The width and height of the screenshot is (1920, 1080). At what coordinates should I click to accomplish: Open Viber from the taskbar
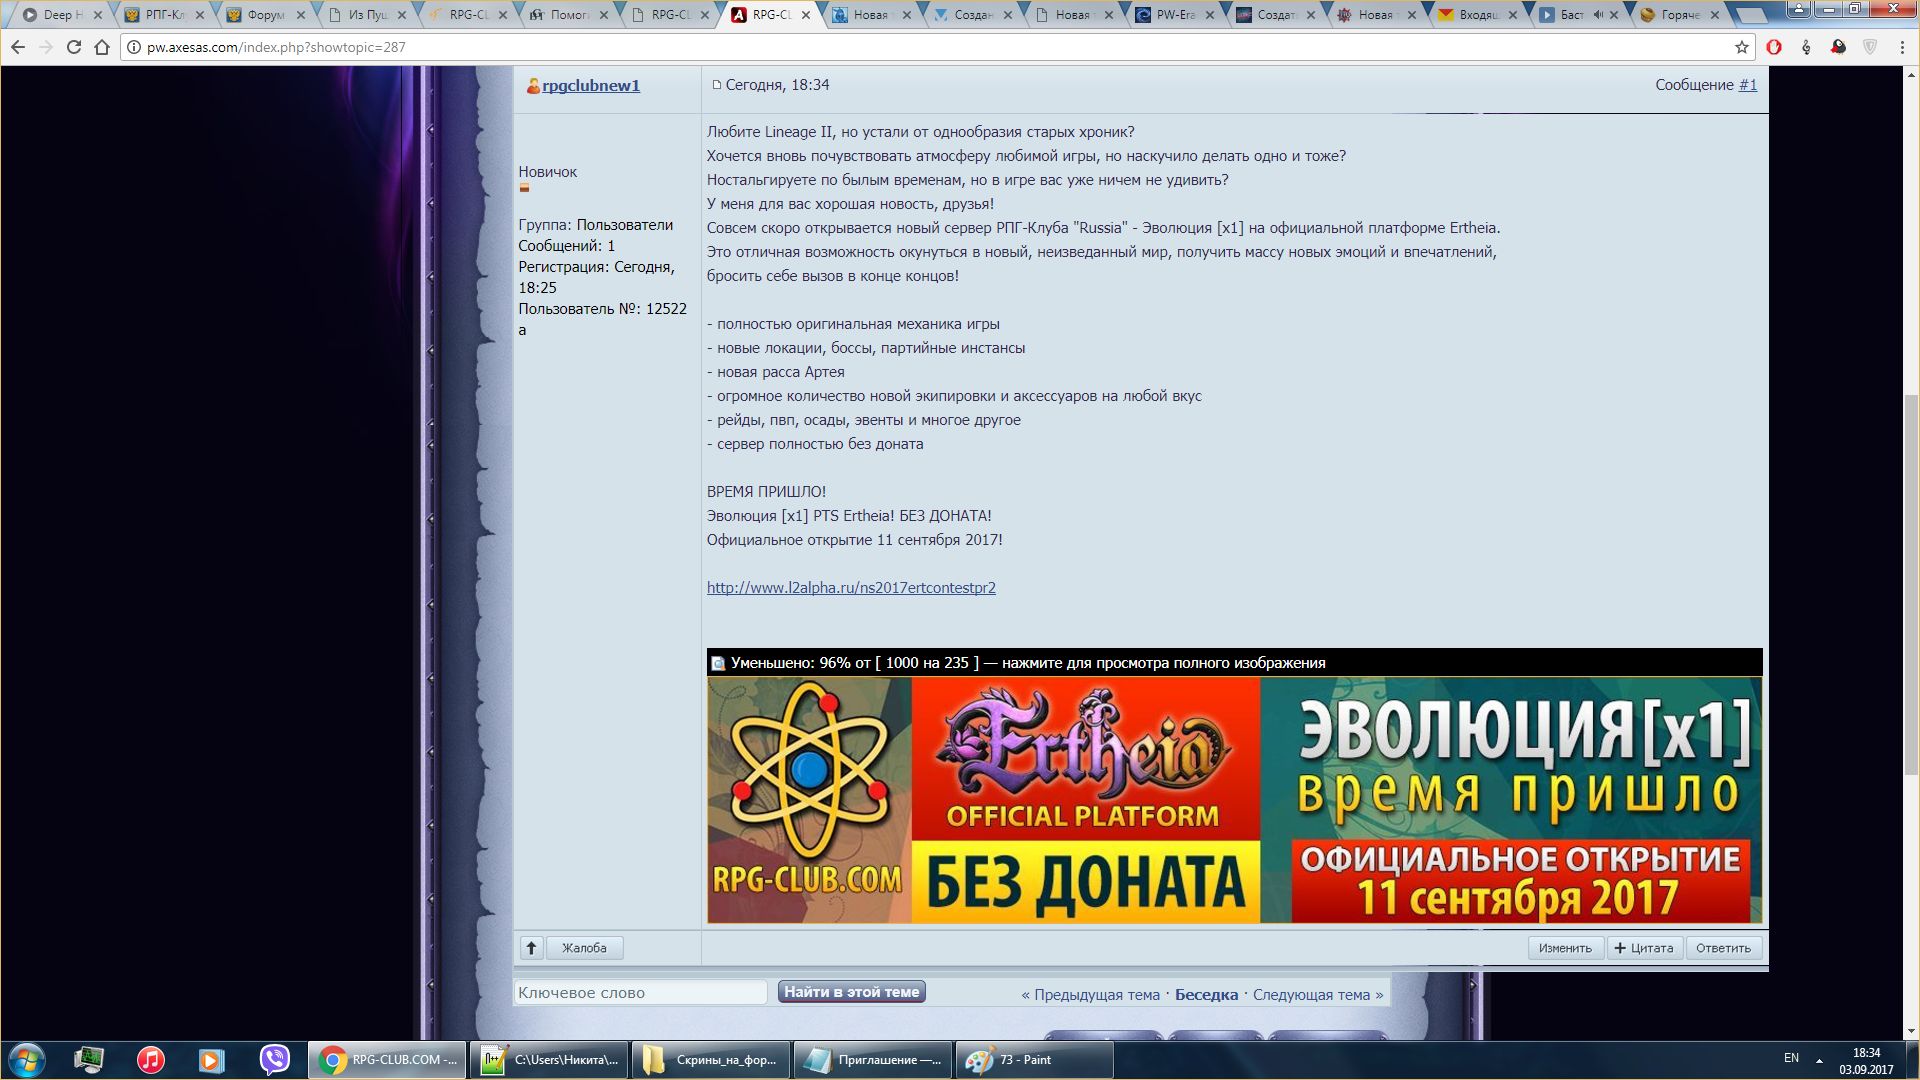[274, 1060]
